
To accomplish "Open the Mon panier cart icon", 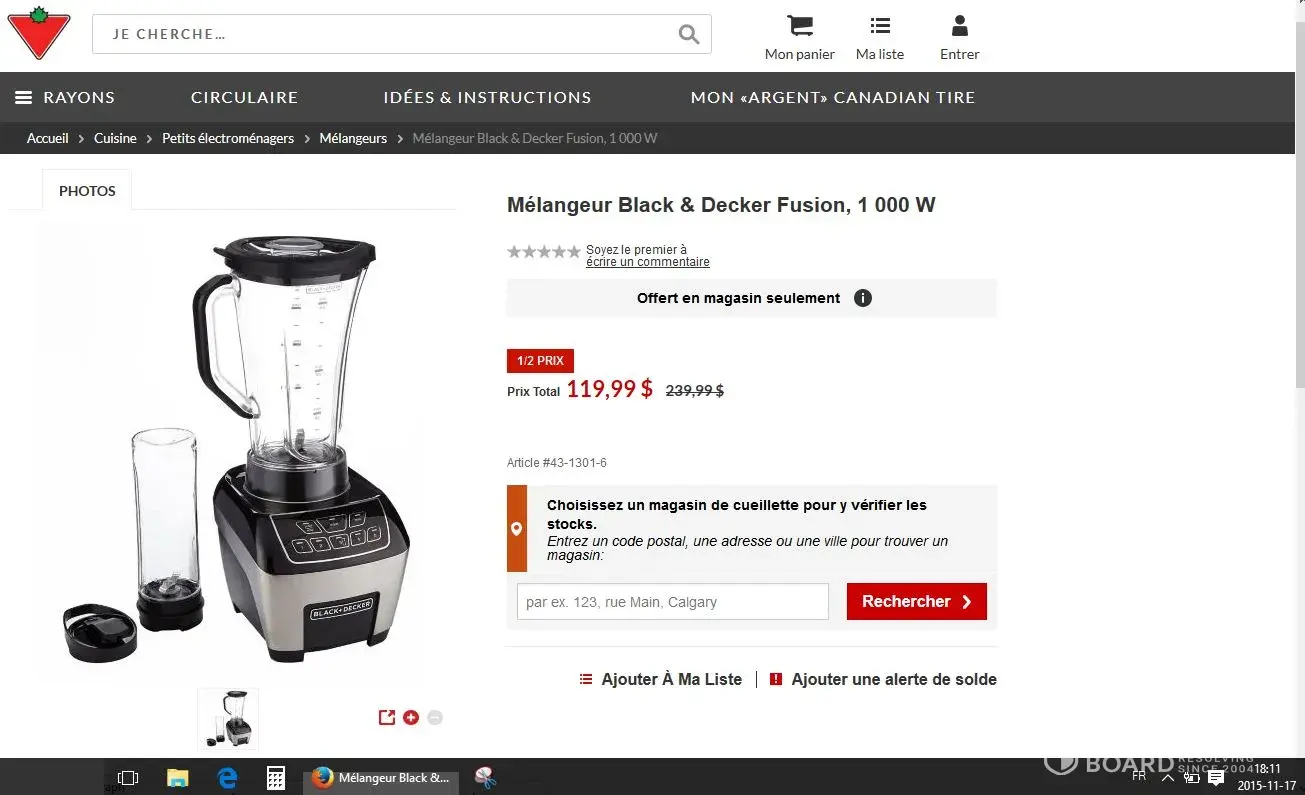I will point(799,26).
